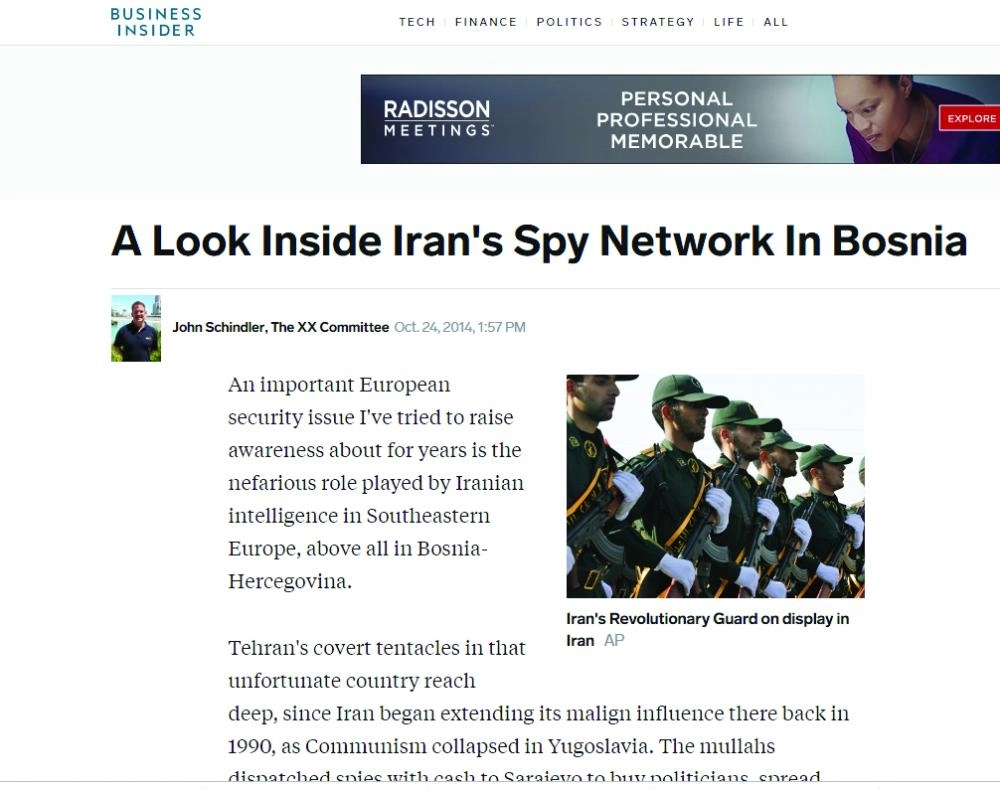
Task: Click the Business Insider logo
Action: tap(156, 22)
